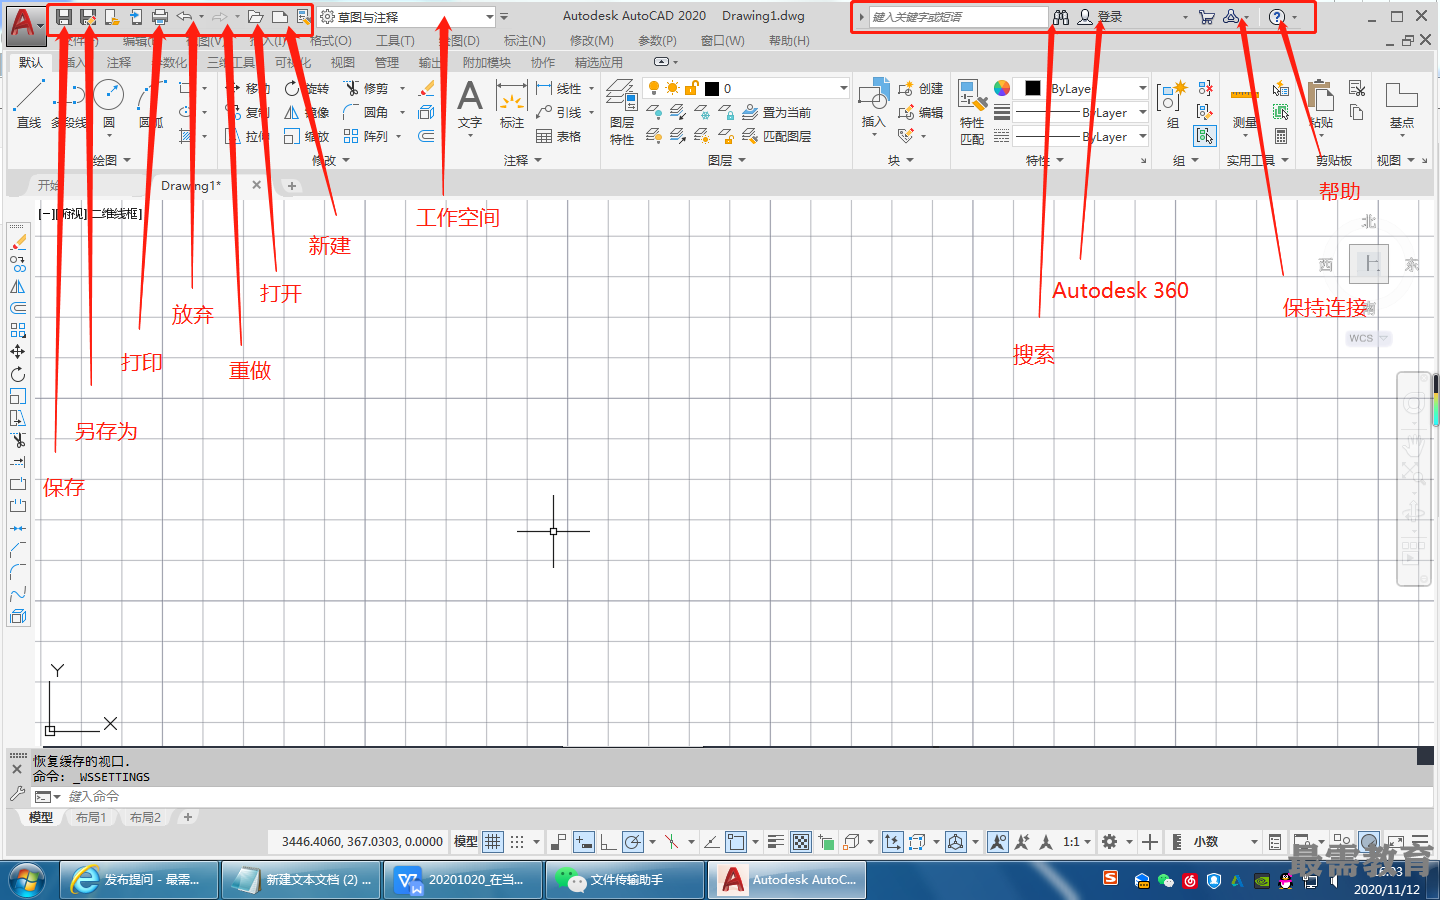Click the Save As icon in Quick Access toolbar
The height and width of the screenshot is (900, 1440).
click(x=88, y=17)
